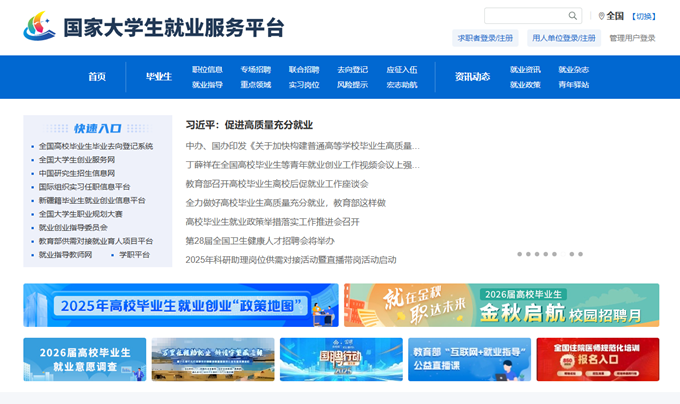Open 国际组织实习任职信息平台 quick link

coord(85,186)
